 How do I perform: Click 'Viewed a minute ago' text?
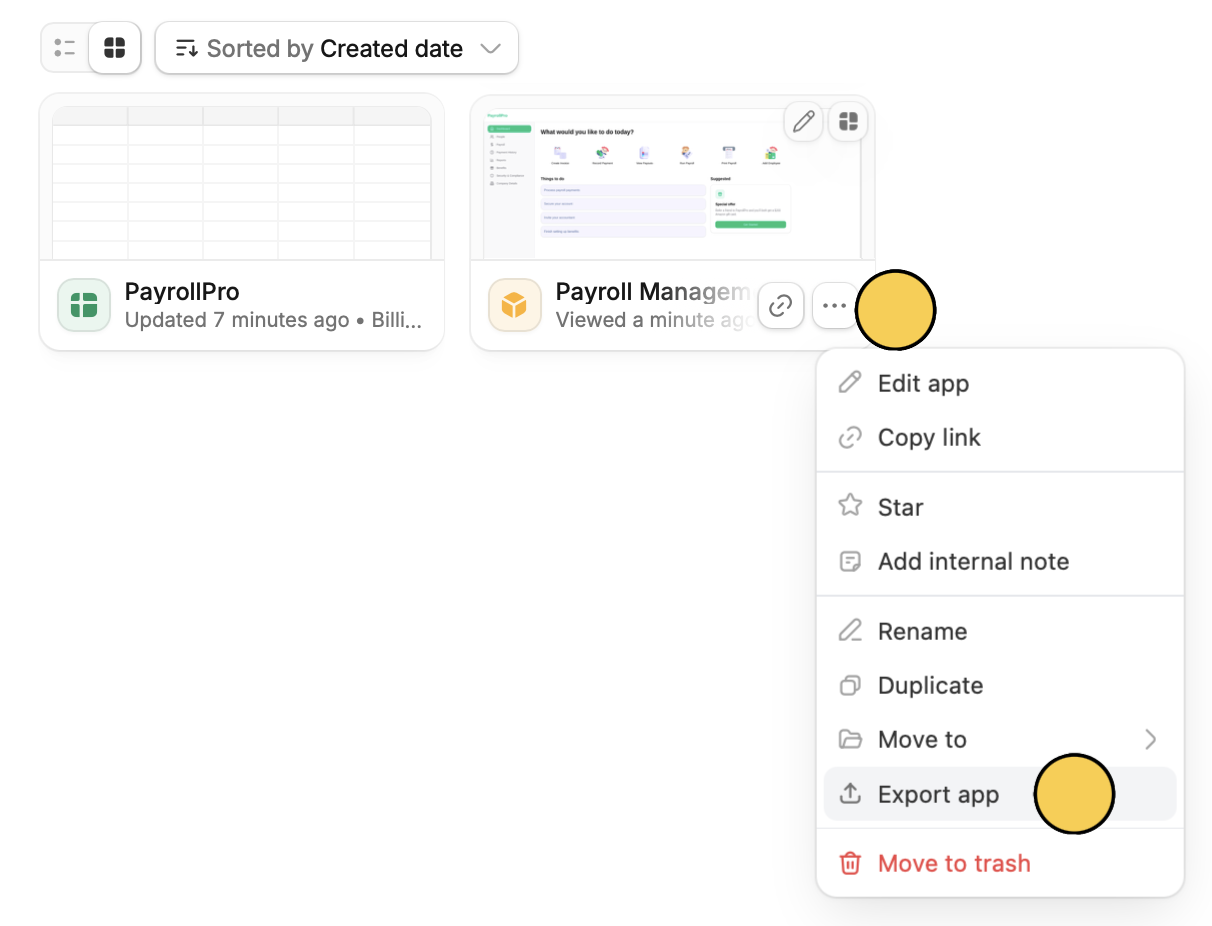pyautogui.click(x=655, y=321)
